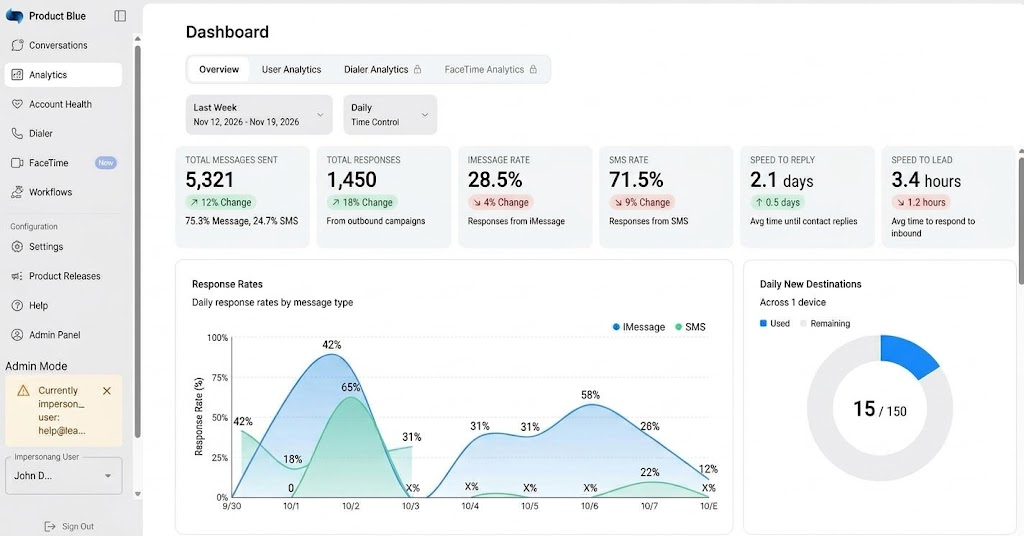This screenshot has width=1024, height=536.
Task: Open the Workflows section
Action: point(63,192)
